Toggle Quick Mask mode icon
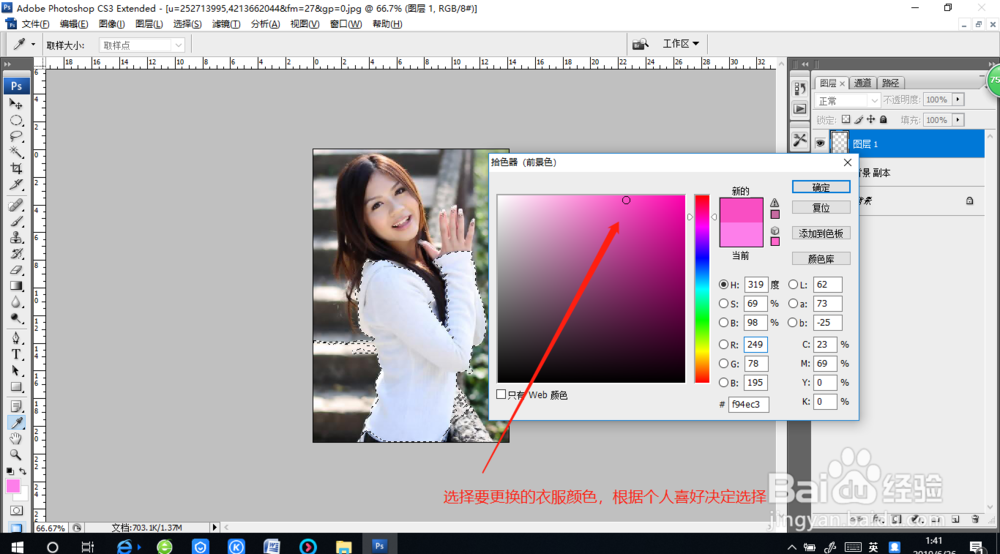1000x554 pixels. pos(16,511)
